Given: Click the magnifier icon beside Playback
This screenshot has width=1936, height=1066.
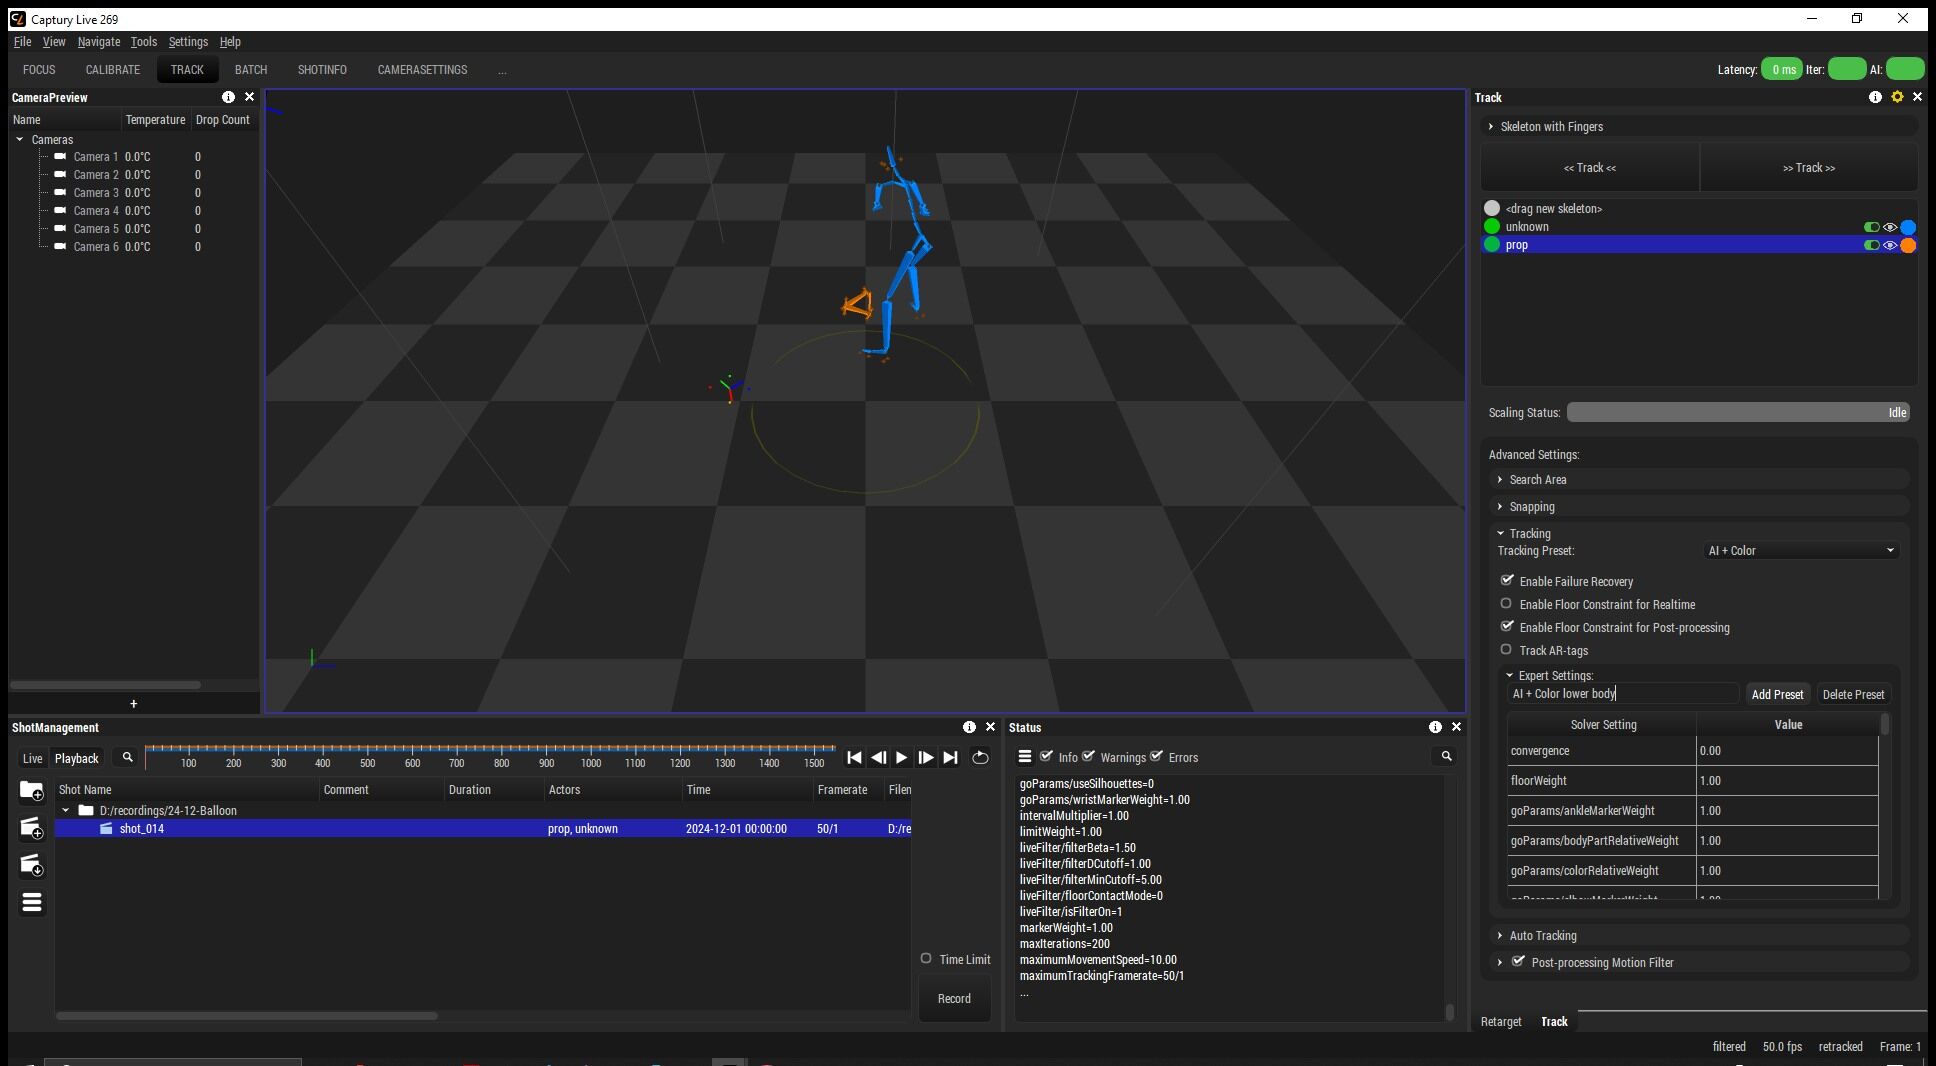Looking at the screenshot, I should (127, 758).
